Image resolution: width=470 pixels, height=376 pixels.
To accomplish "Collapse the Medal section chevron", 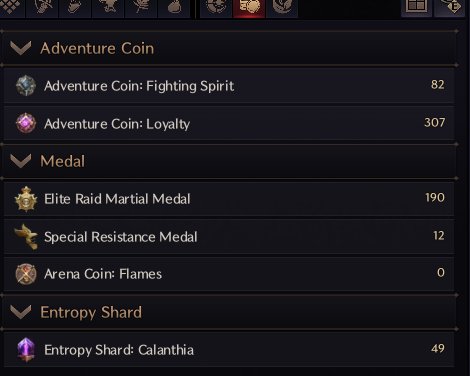I will pos(21,161).
